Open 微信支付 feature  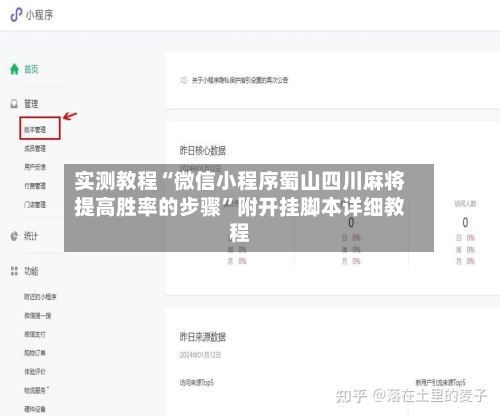35,334
